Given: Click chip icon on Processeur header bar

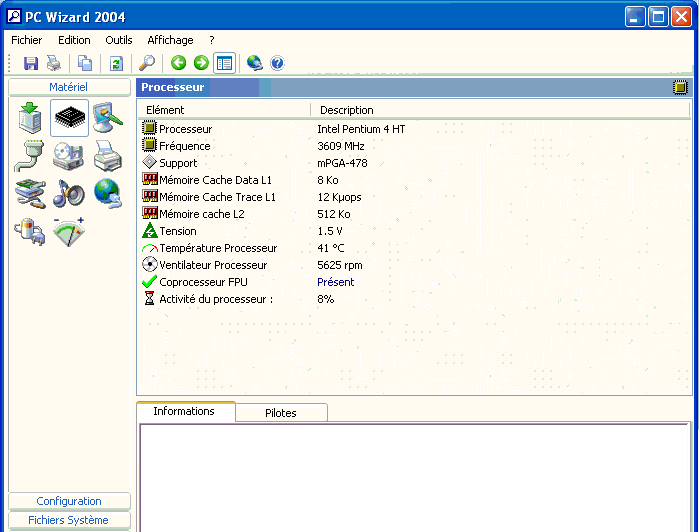Looking at the screenshot, I should click(680, 87).
